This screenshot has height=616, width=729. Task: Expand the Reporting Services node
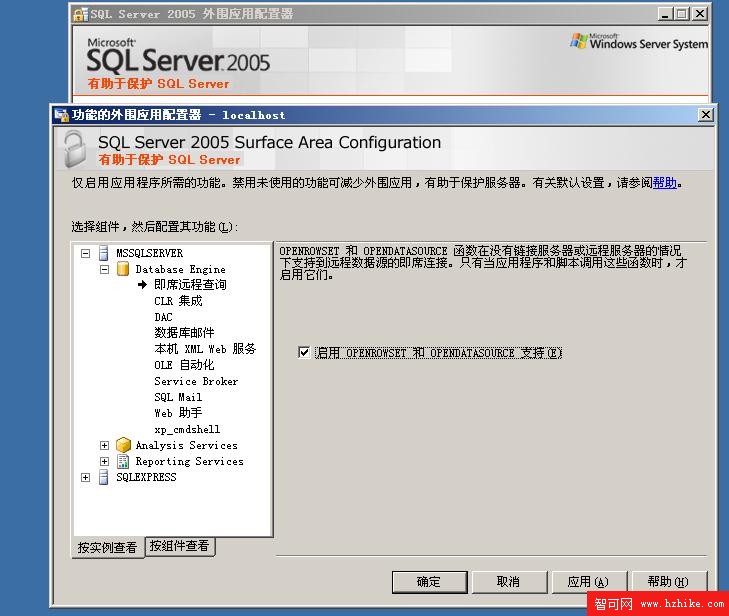tap(105, 461)
